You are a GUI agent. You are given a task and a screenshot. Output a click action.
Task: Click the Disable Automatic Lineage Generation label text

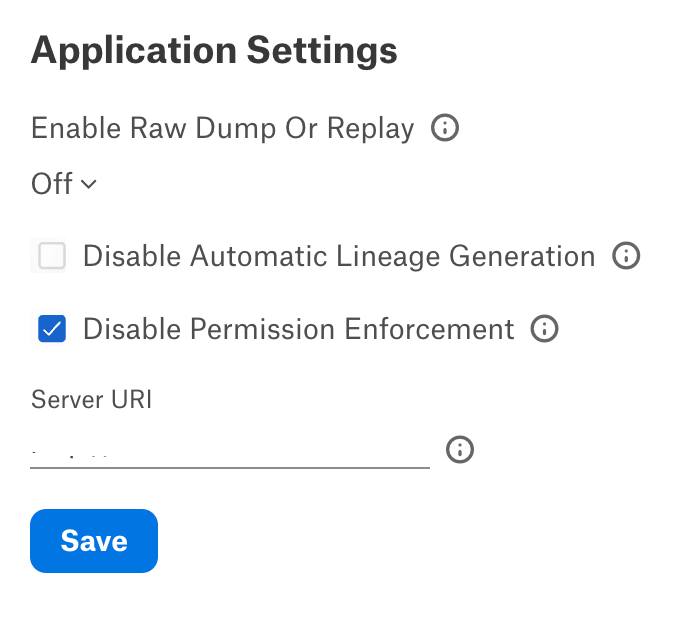339,256
